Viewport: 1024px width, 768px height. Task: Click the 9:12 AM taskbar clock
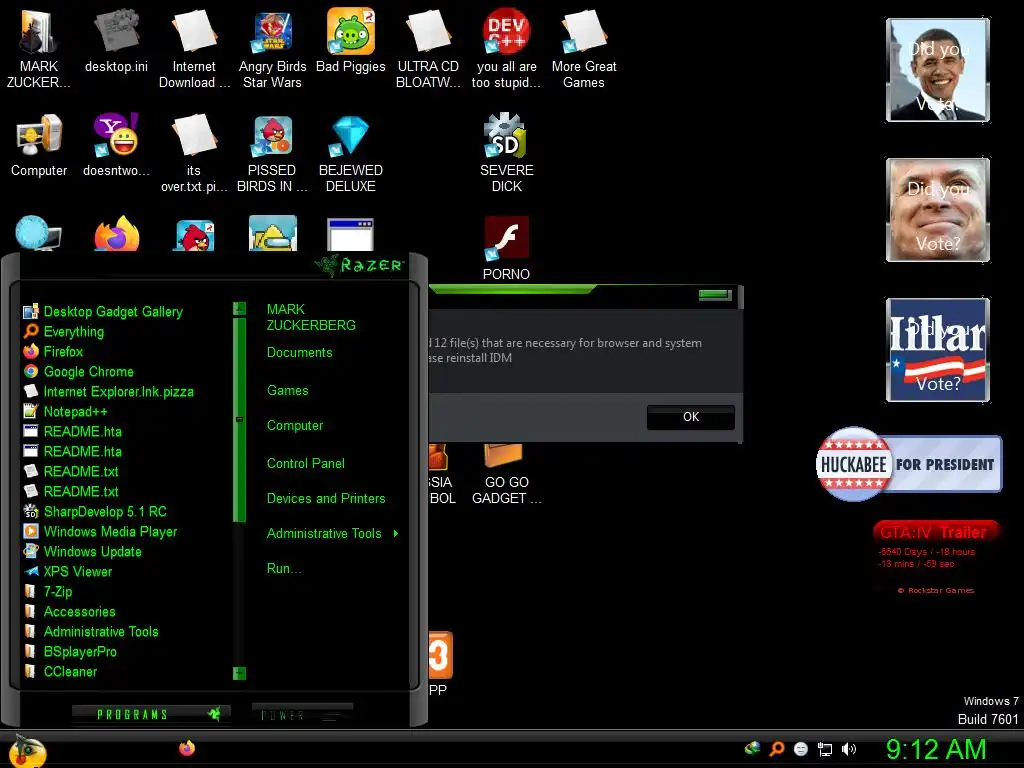[x=936, y=749]
